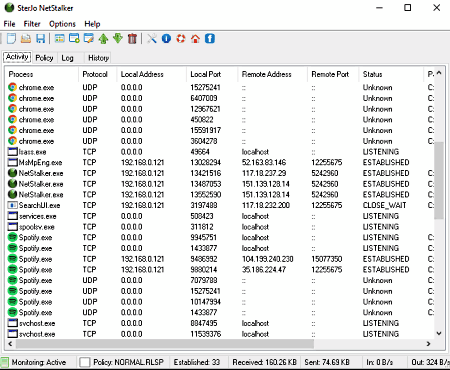Open settings with the crossed tools icon
Viewport: 450px width, 370px height.
tap(152, 39)
